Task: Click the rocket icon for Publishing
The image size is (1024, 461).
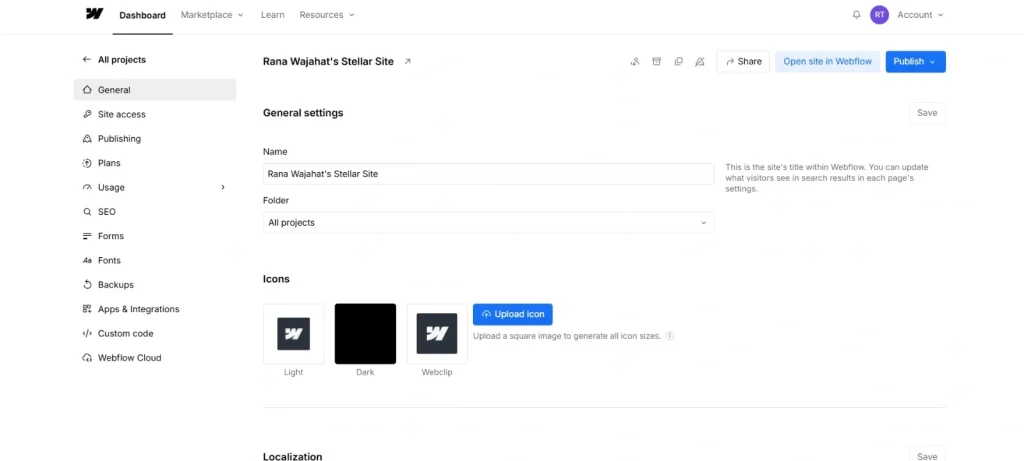Action: pyautogui.click(x=87, y=138)
